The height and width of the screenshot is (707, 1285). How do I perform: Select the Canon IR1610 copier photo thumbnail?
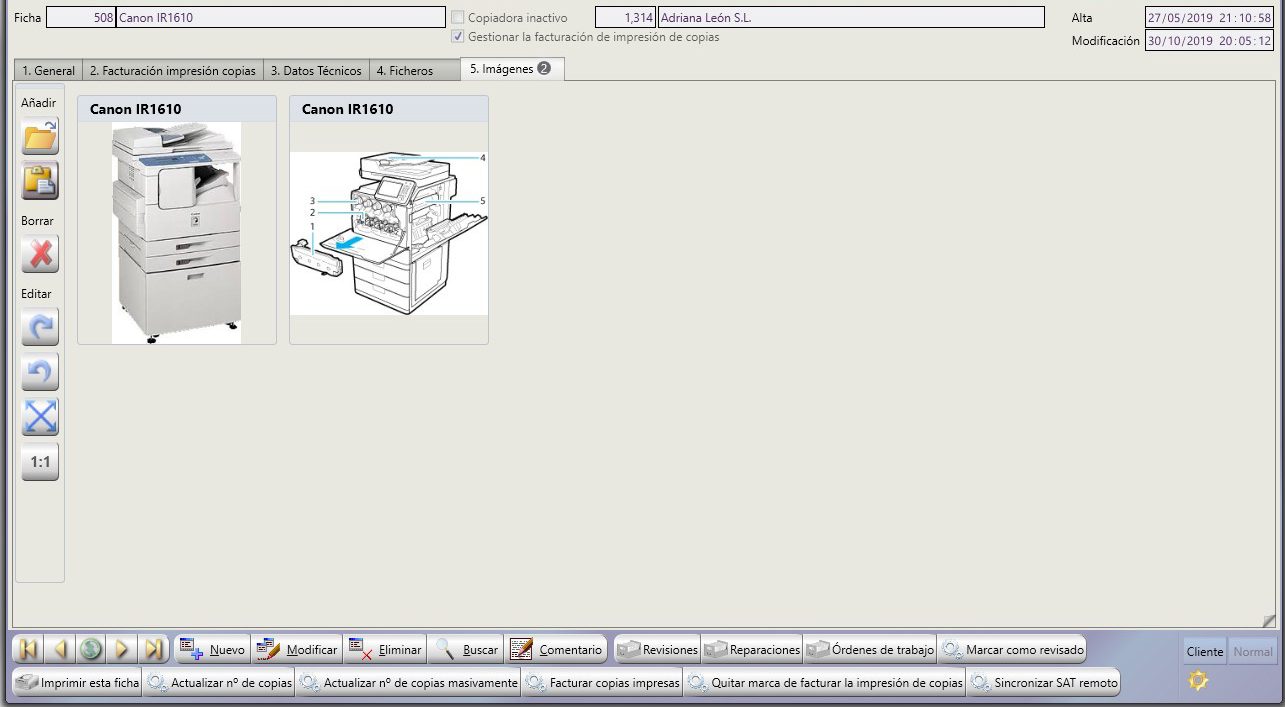pos(176,233)
